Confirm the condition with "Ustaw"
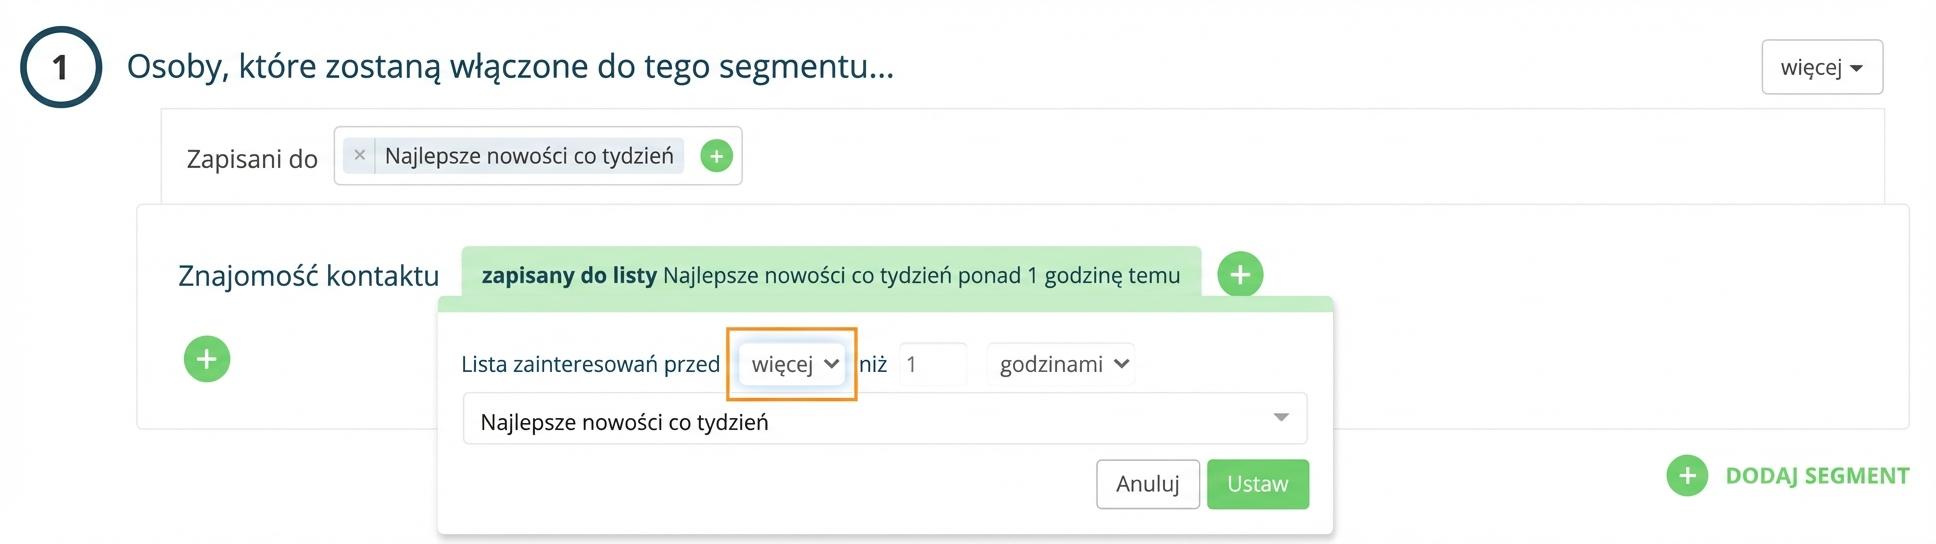The width and height of the screenshot is (1936, 544). [1258, 484]
